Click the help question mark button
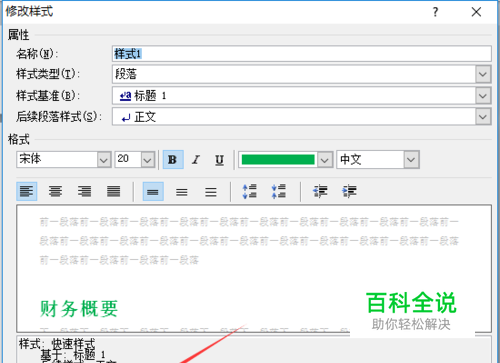 click(435, 12)
